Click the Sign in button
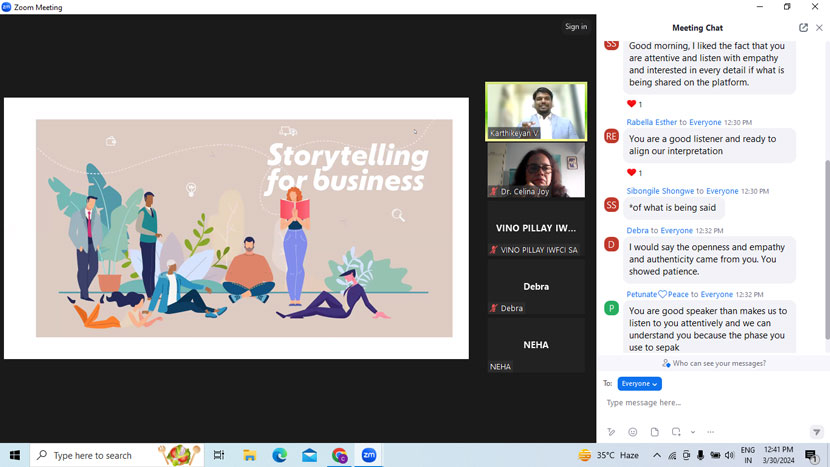This screenshot has height=467, width=830. [576, 27]
